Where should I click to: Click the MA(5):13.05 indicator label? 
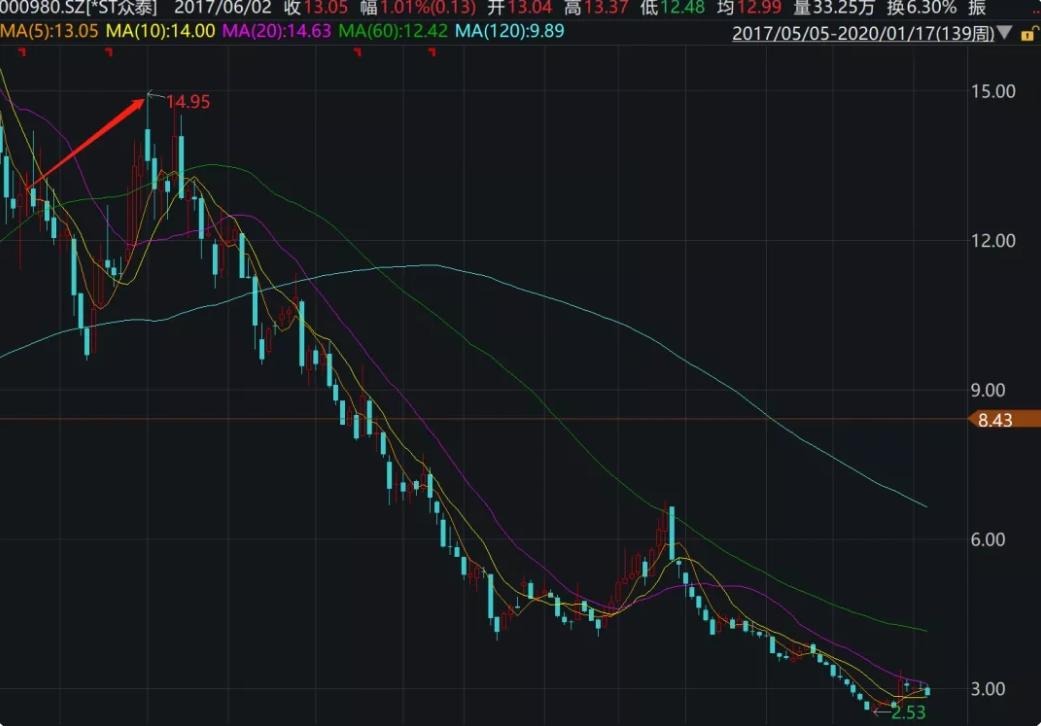49,31
